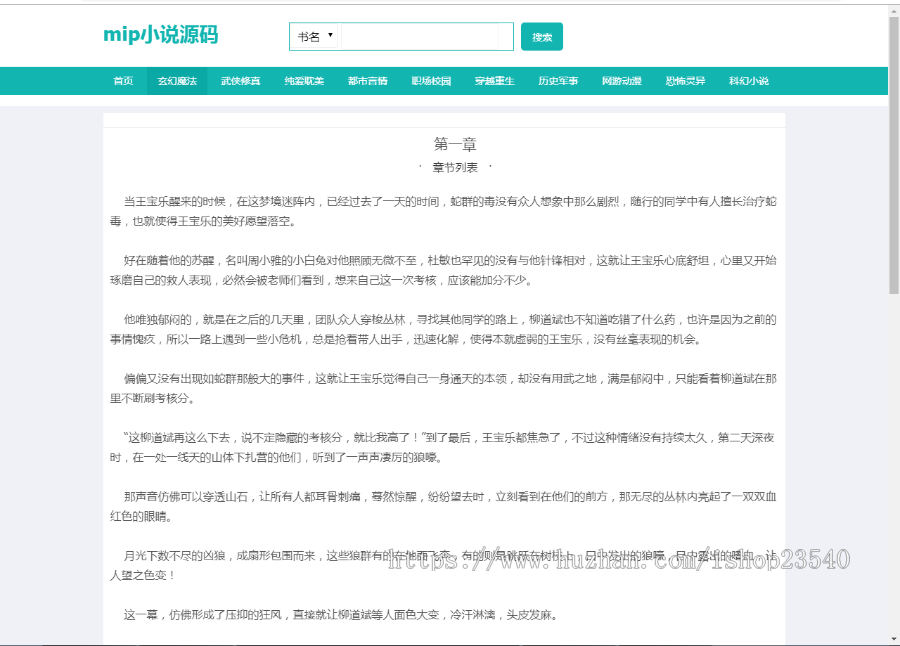Open the 科幻小说 category
The width and height of the screenshot is (900, 646).
tap(746, 81)
